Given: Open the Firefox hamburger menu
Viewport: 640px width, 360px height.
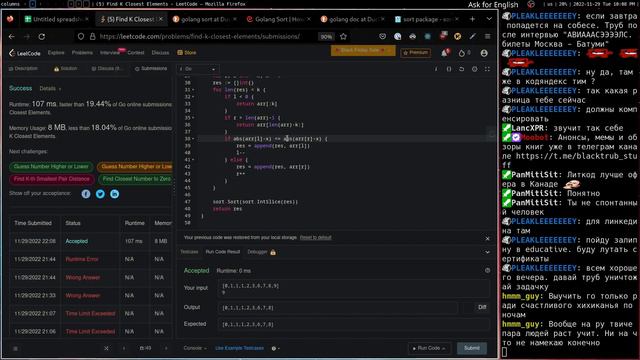Looking at the screenshot, I should [487, 36].
